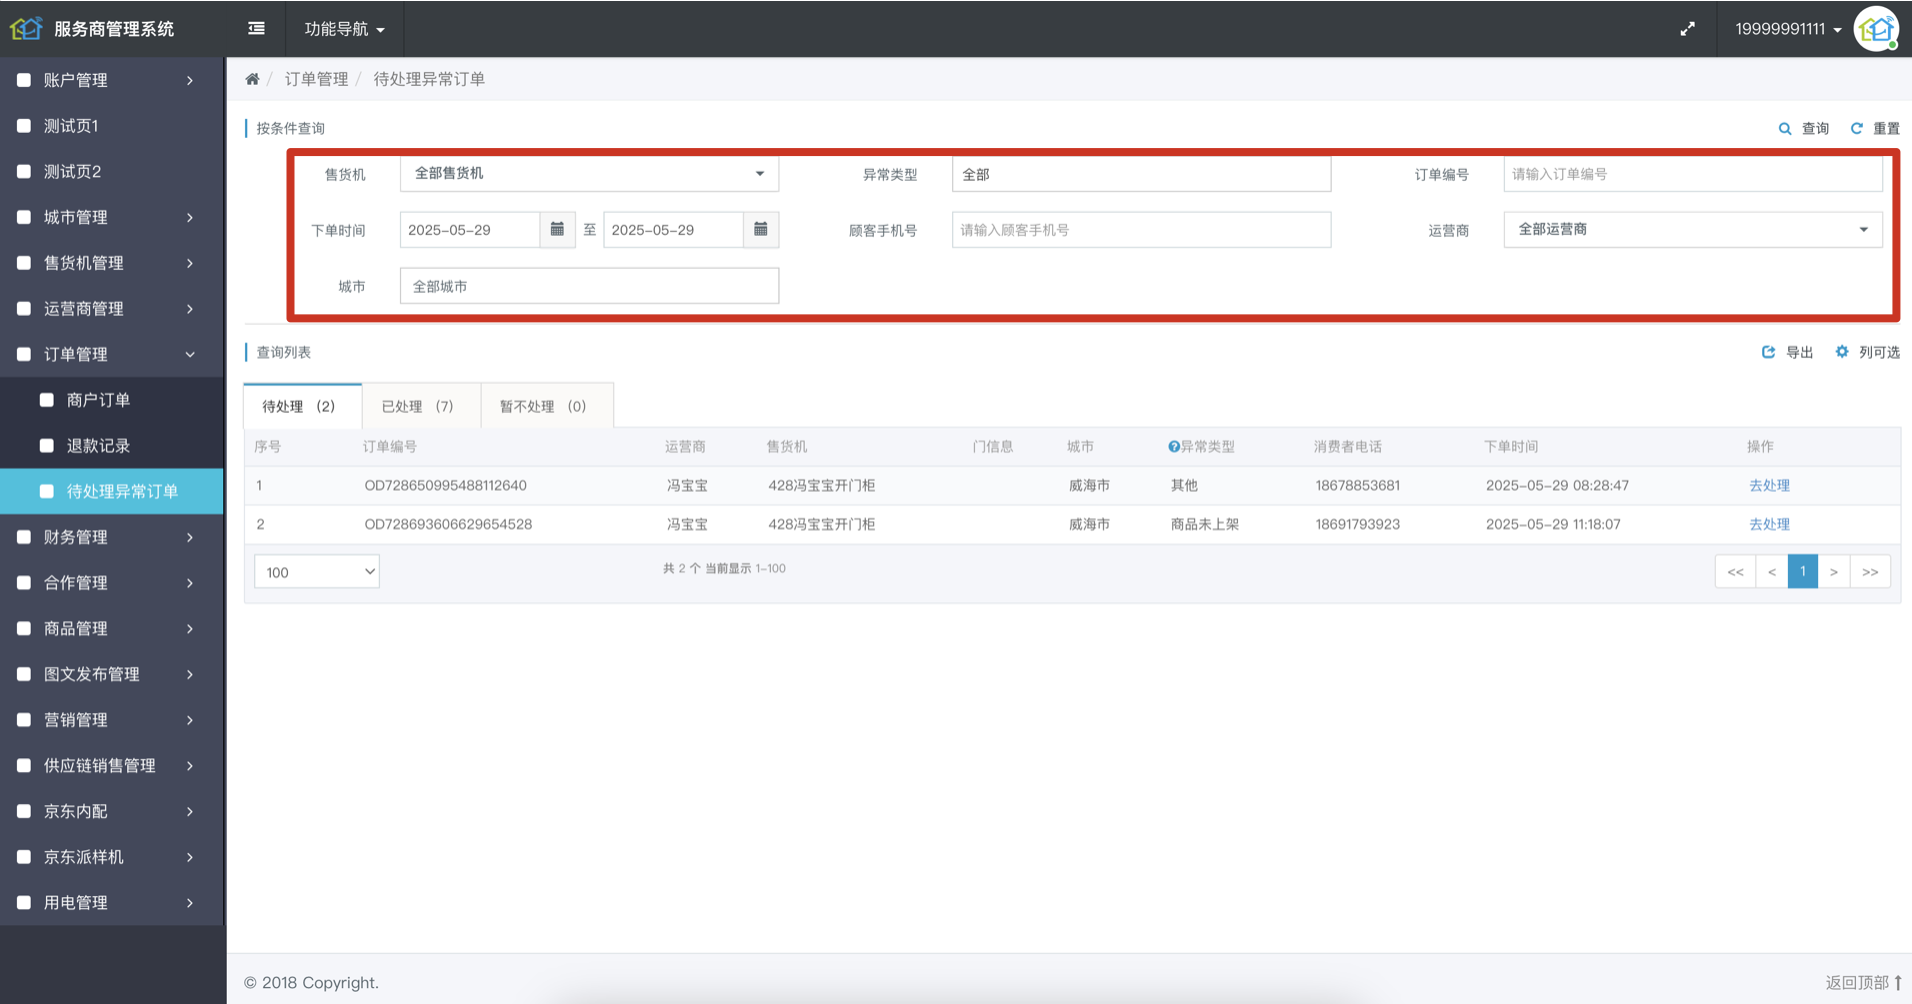Open the page size 100 dropdown
This screenshot has height=1004, width=1912.
317,572
